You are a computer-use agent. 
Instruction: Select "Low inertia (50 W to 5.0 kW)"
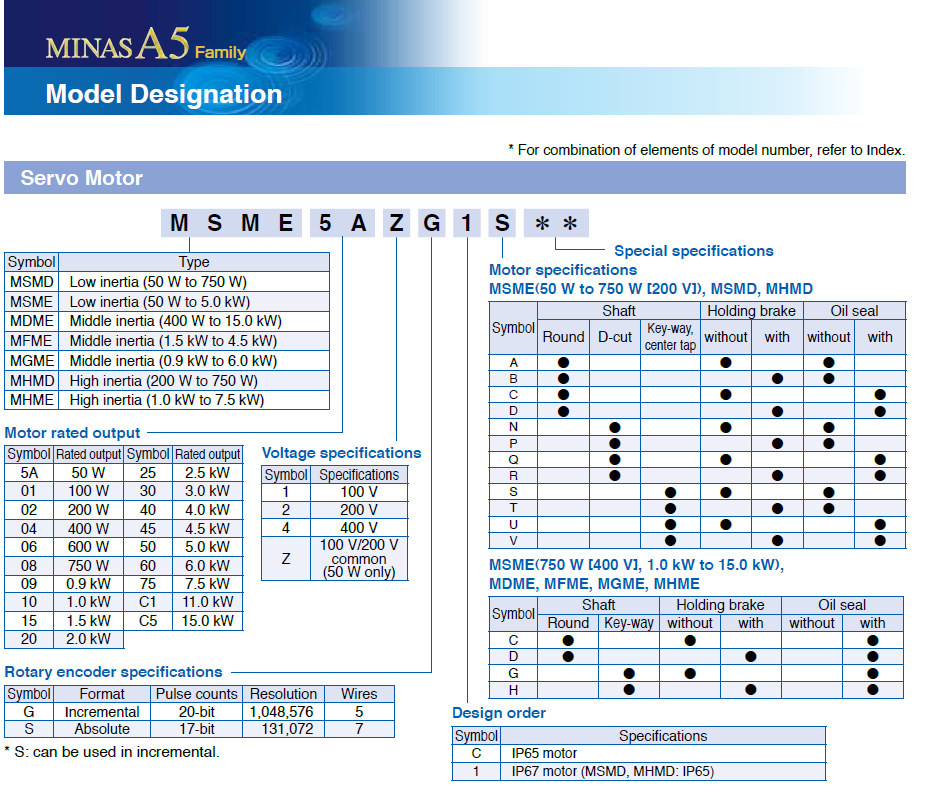[x=160, y=302]
